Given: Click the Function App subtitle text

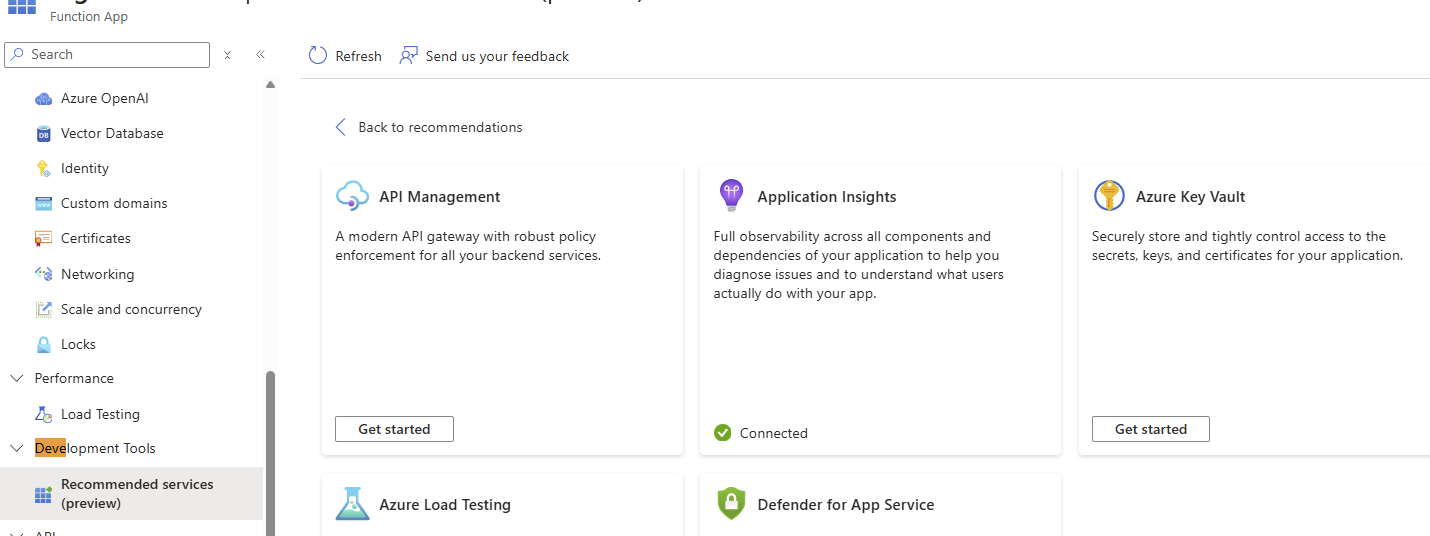Looking at the screenshot, I should tap(89, 17).
